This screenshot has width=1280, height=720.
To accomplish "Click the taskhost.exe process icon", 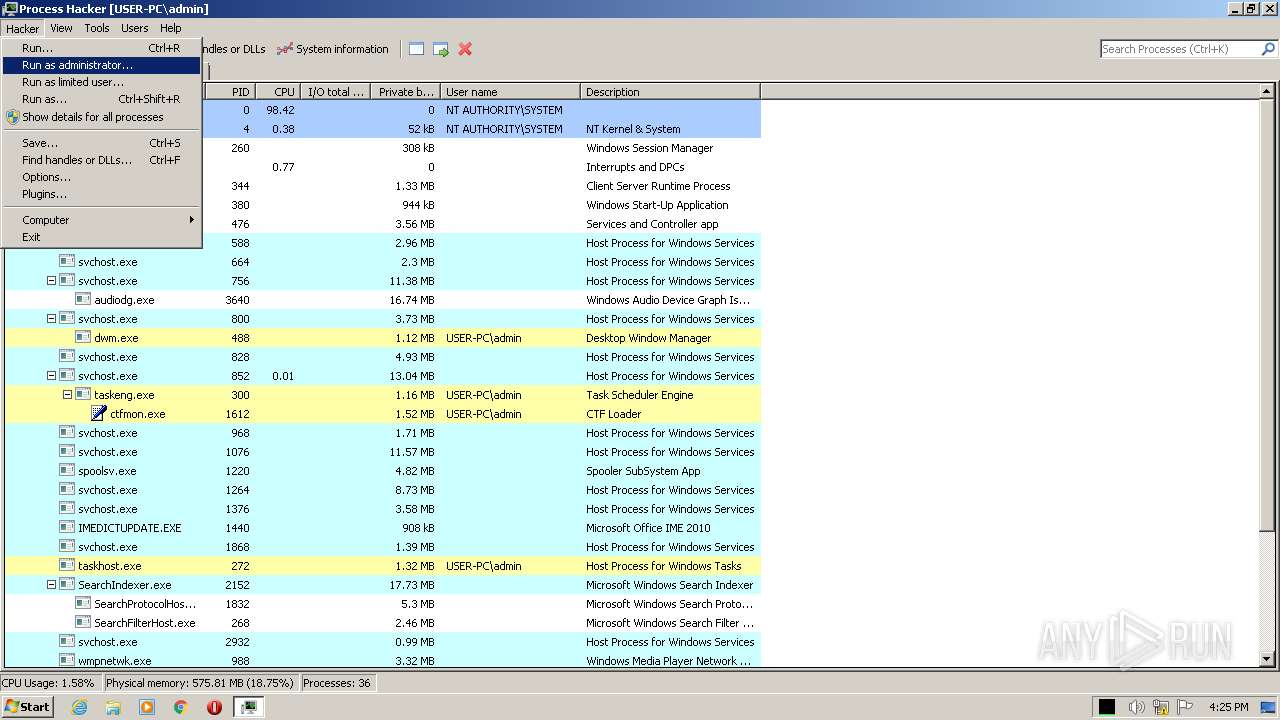I will click(67, 565).
